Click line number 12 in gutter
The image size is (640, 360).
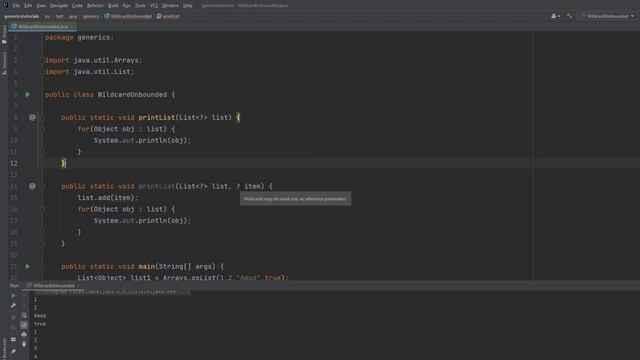pos(13,163)
